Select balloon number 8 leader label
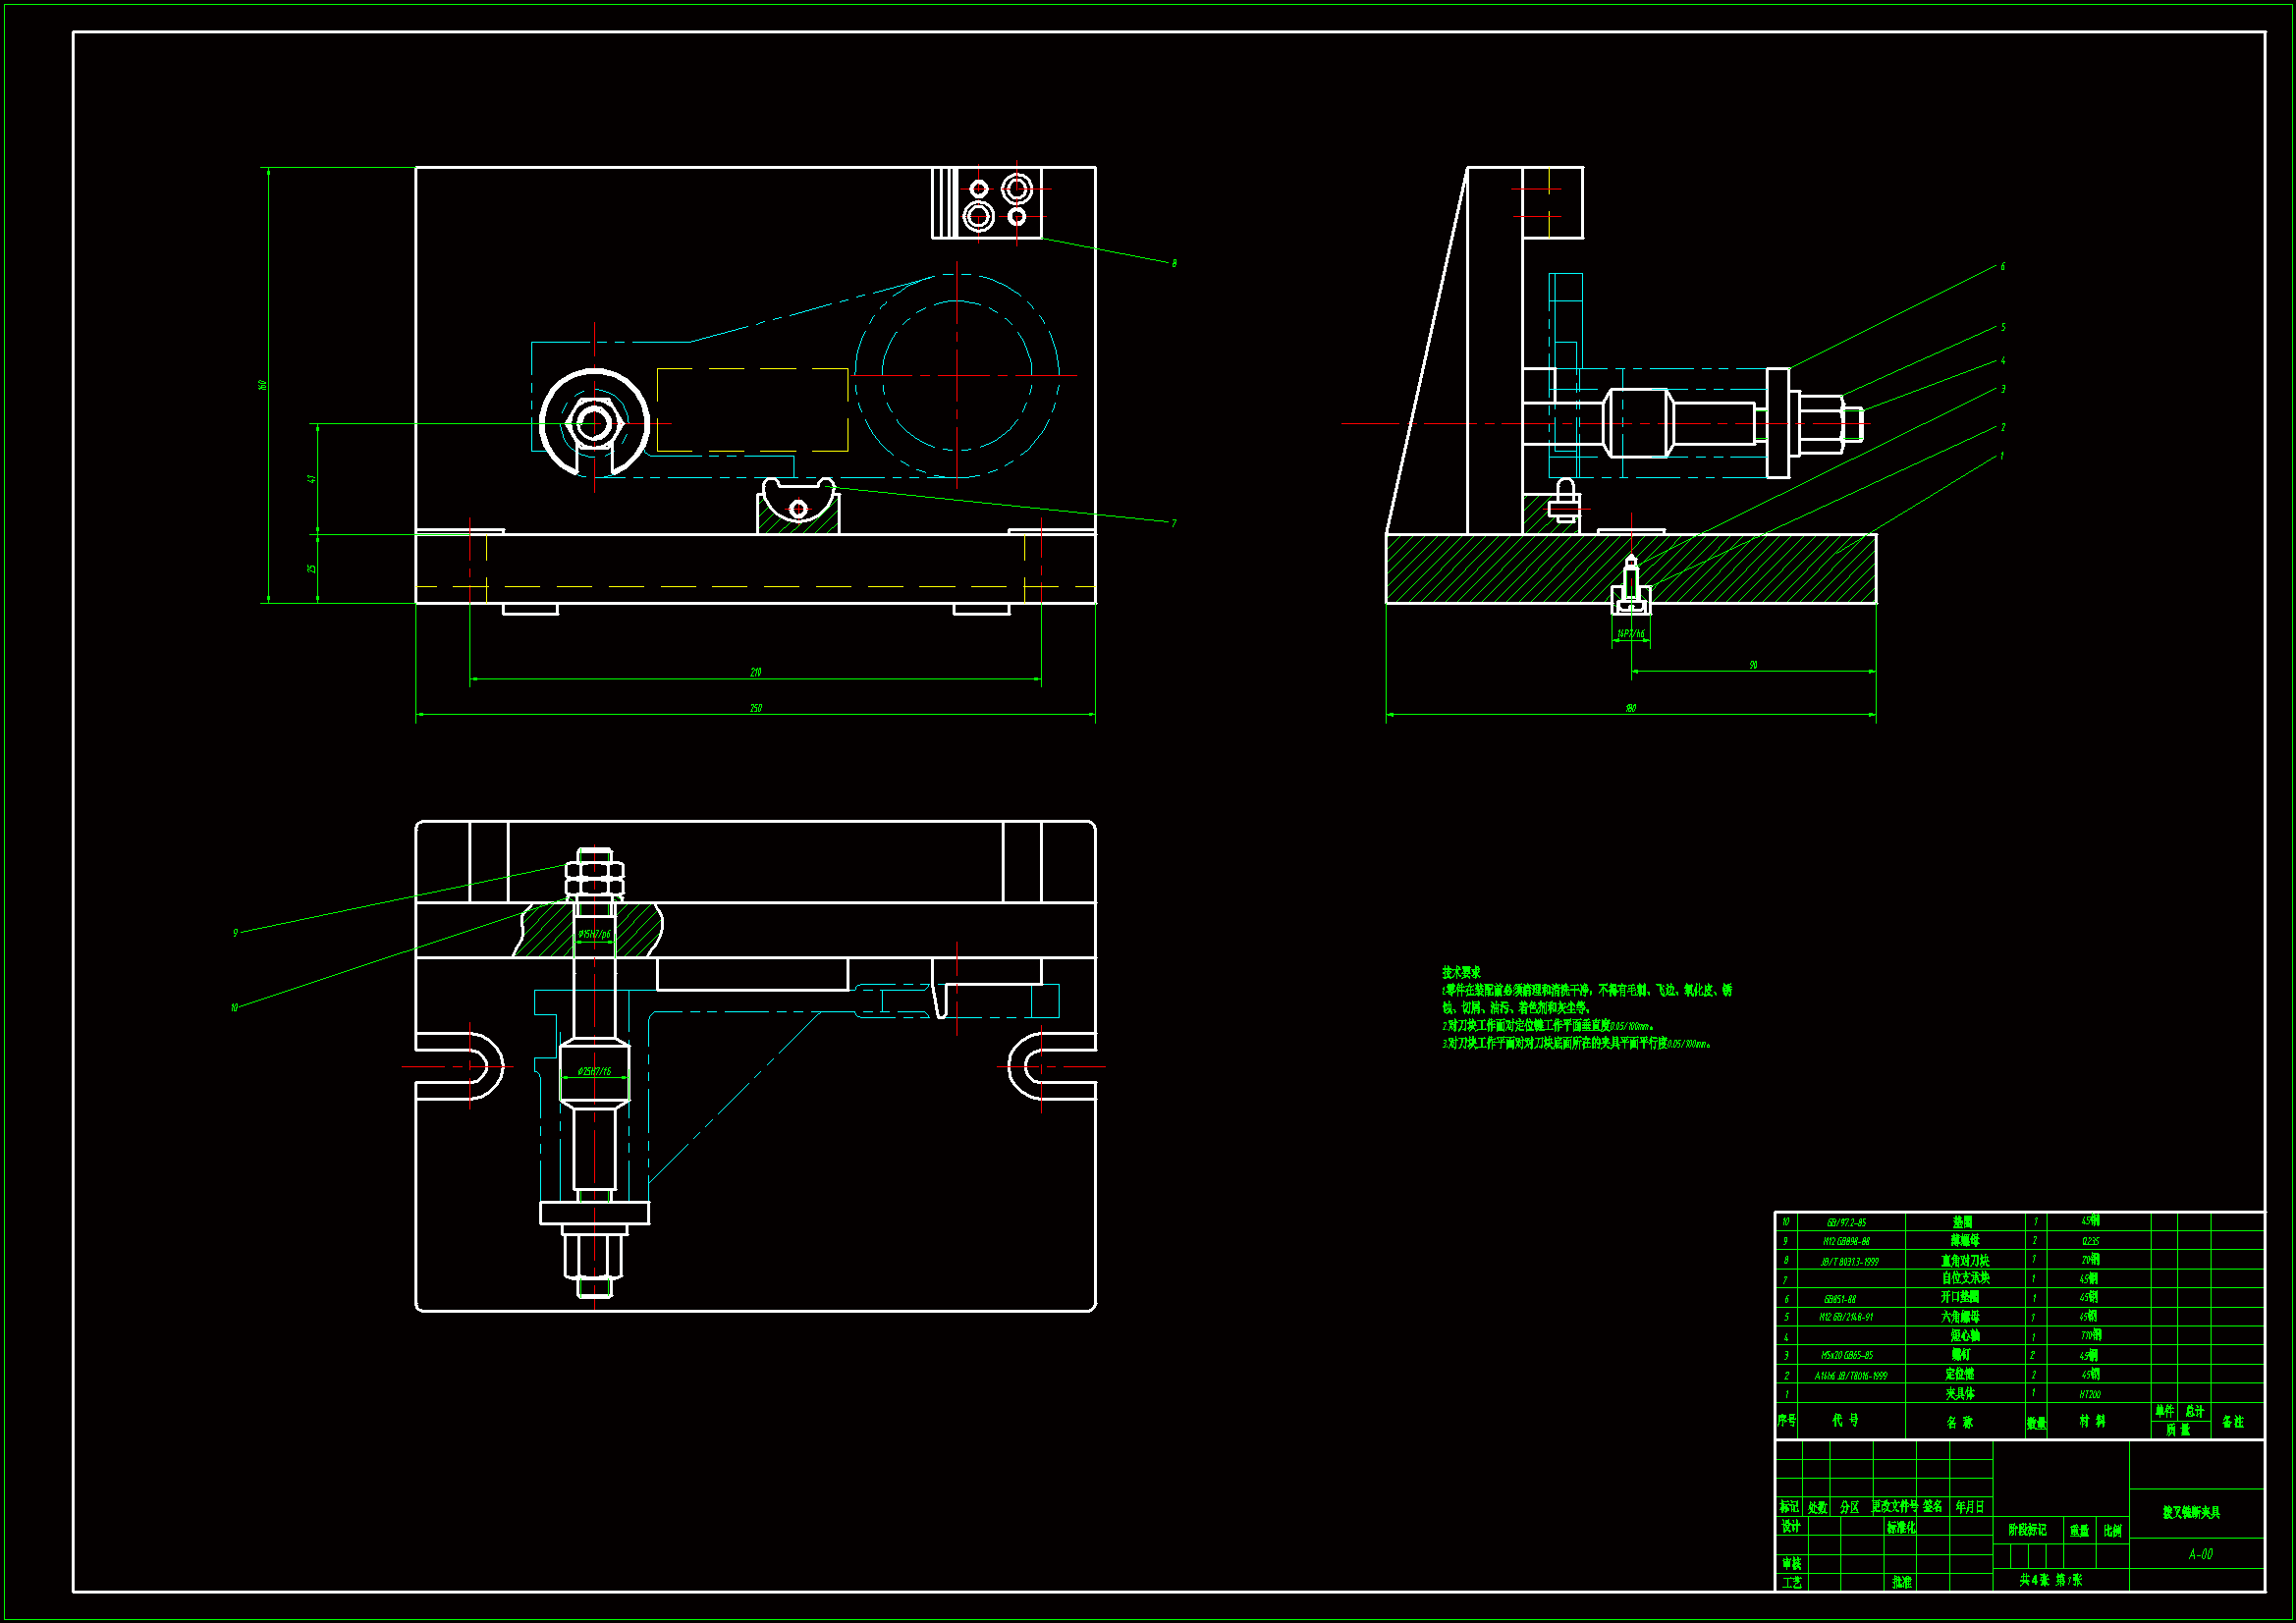The image size is (2296, 1623). click(1174, 264)
